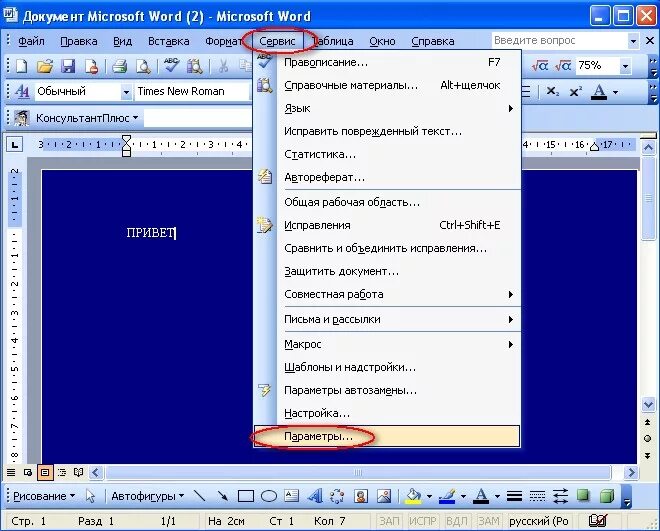Apply fill color paint bucket
Screen dimensions: 660x531
coord(413,496)
